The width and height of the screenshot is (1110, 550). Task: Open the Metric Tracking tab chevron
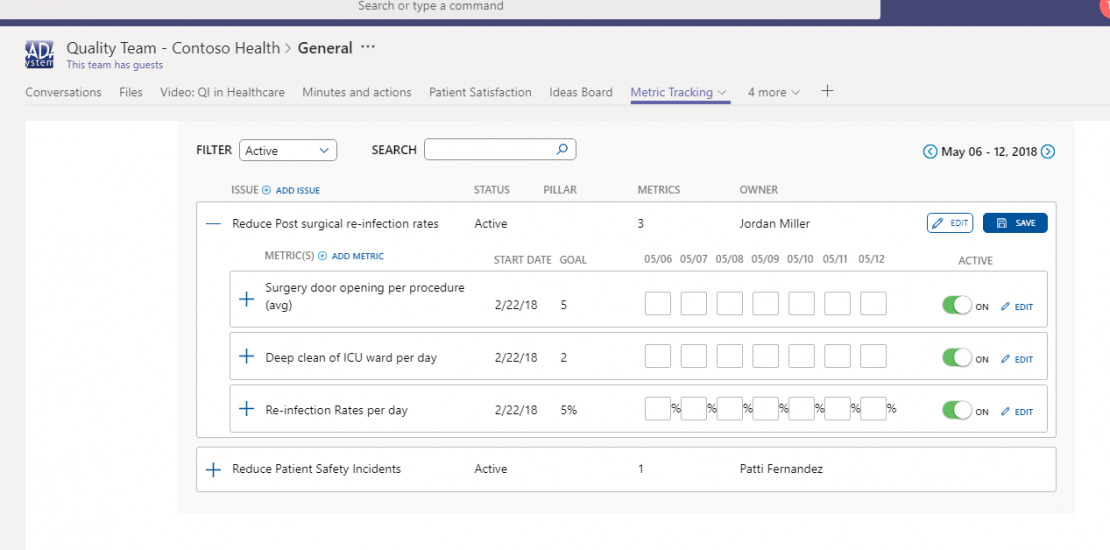(722, 92)
